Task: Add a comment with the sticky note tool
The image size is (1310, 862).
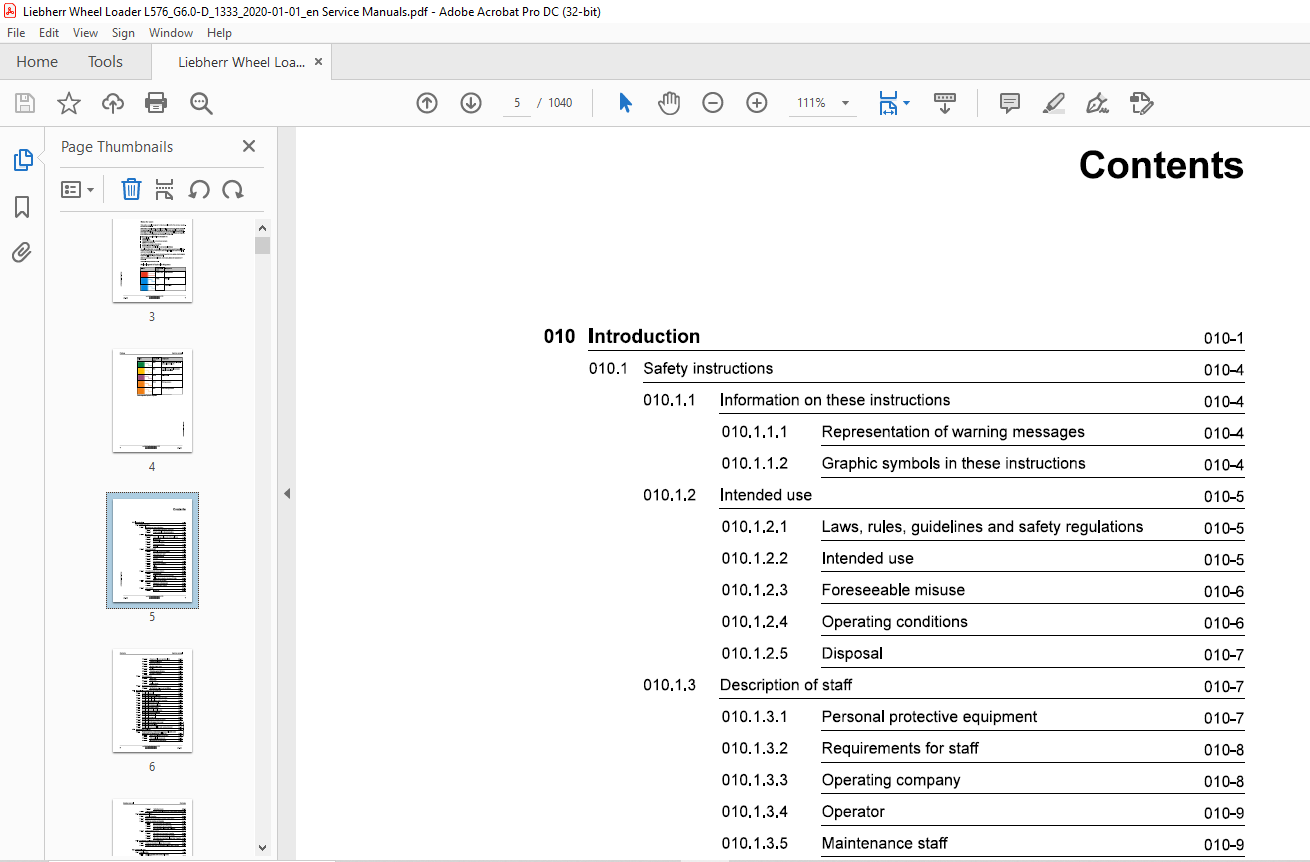Action: pyautogui.click(x=1010, y=103)
